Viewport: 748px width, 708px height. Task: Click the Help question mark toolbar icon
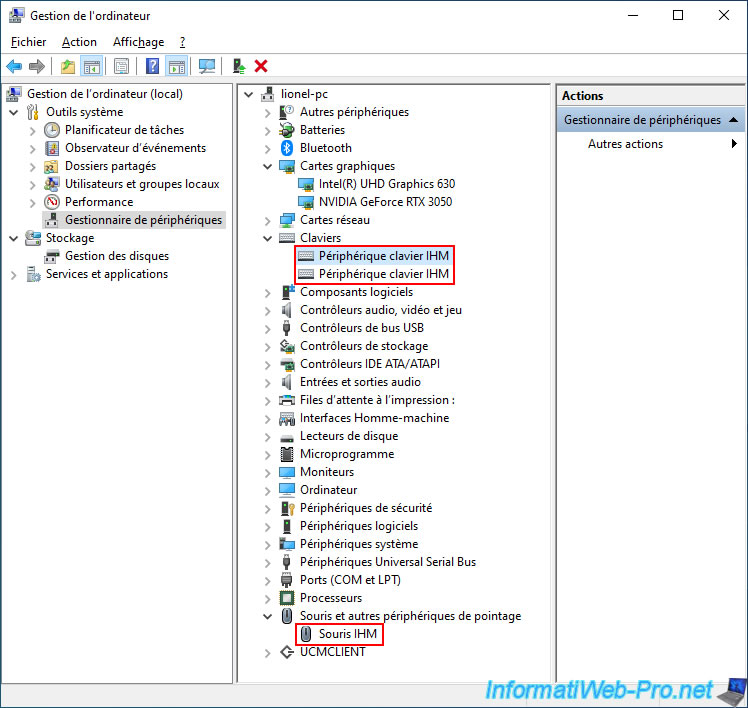(x=152, y=66)
